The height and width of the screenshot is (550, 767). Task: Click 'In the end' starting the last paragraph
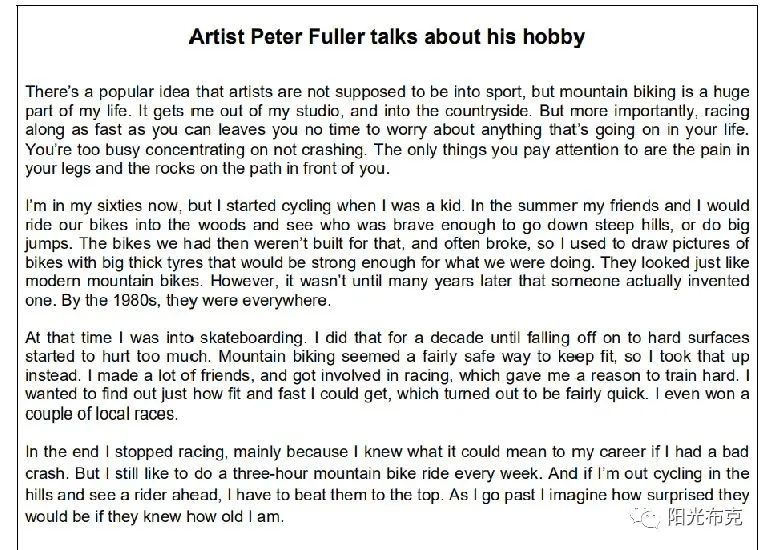[x=62, y=451]
